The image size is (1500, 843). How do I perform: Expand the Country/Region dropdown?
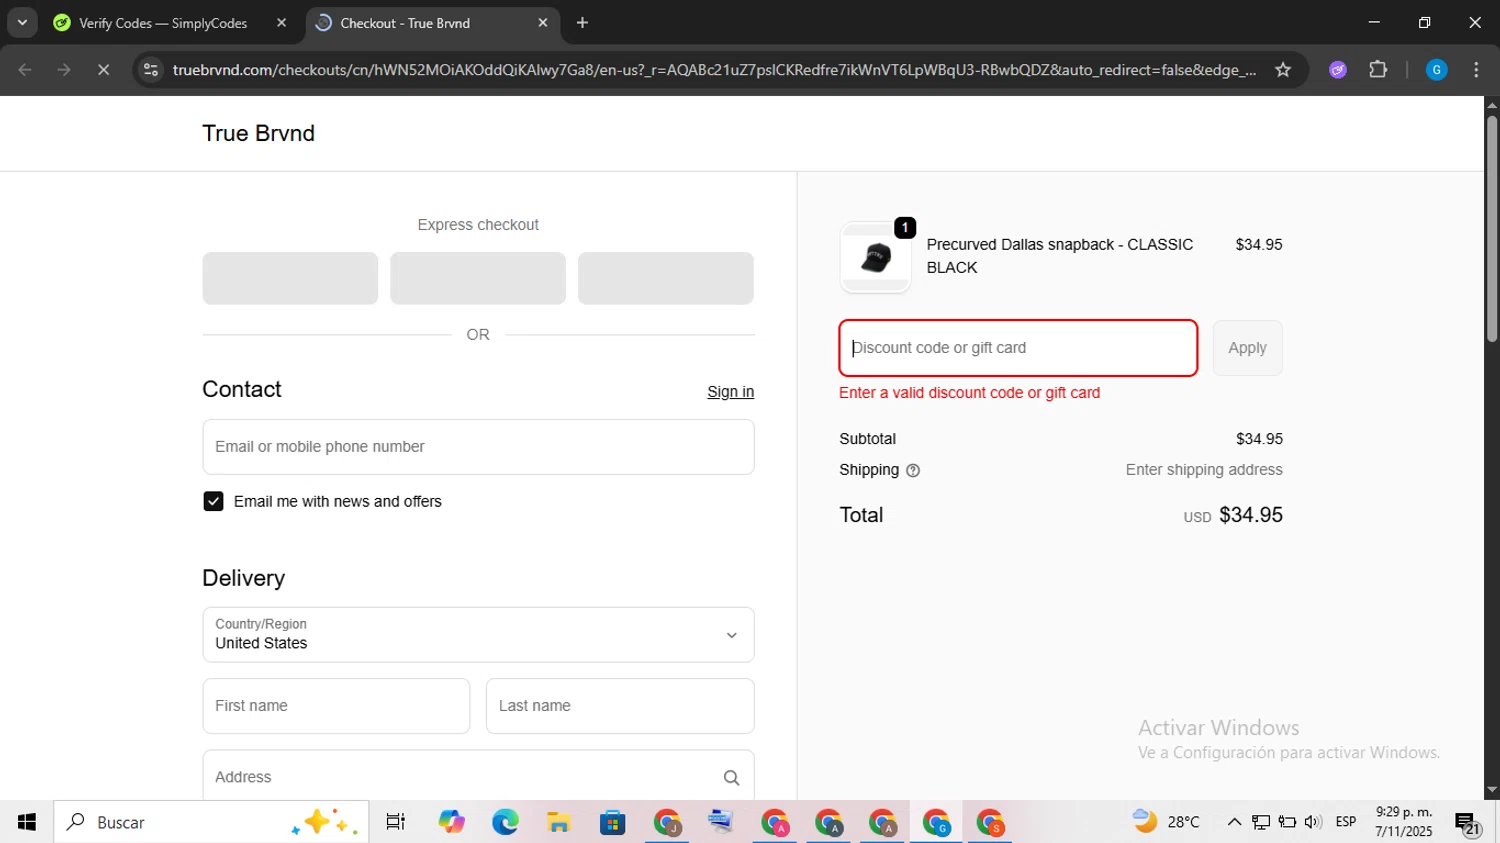tap(478, 635)
